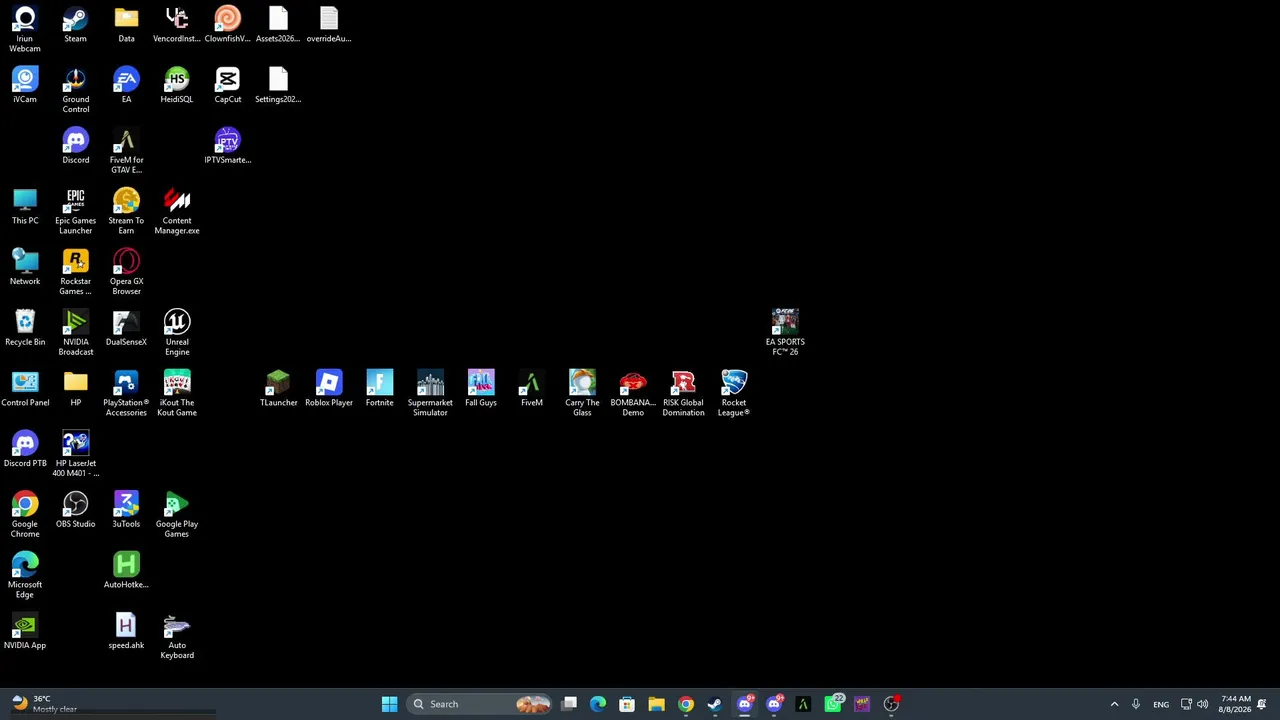Image resolution: width=1280 pixels, height=720 pixels.
Task: Select the AutoHotkey desktop icon
Action: [126, 572]
